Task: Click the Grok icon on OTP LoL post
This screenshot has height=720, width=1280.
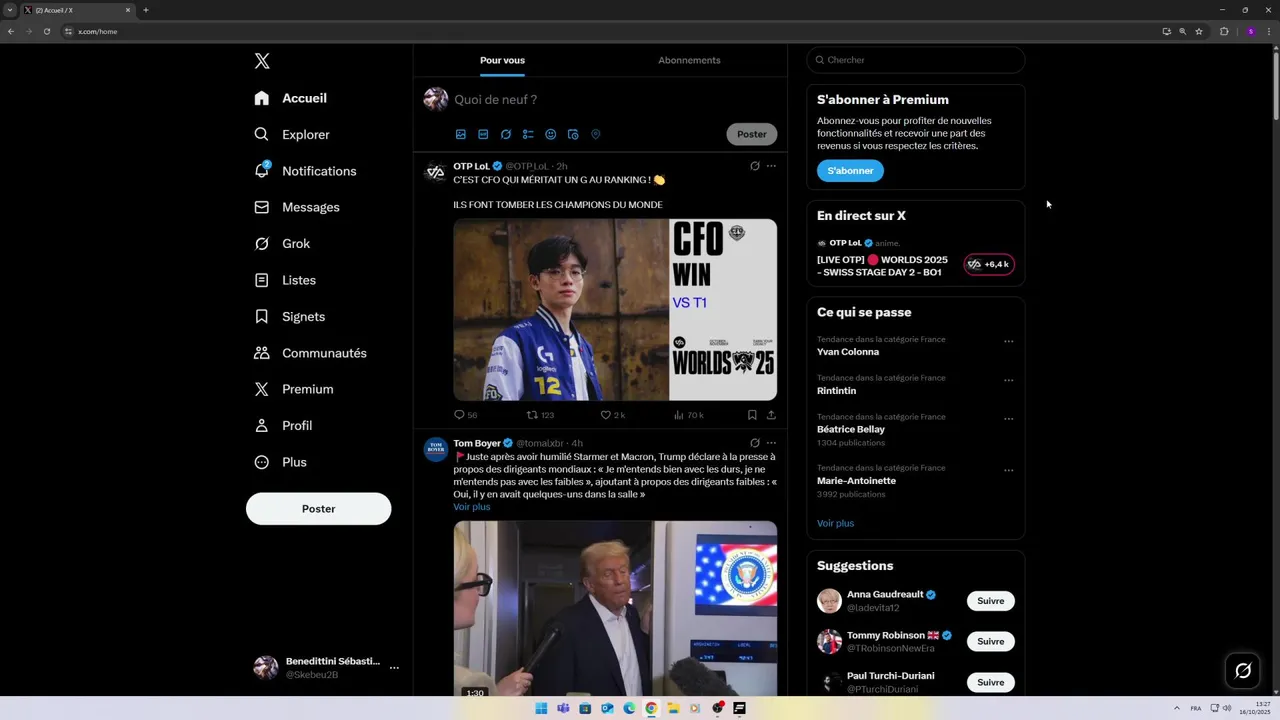Action: pyautogui.click(x=755, y=166)
